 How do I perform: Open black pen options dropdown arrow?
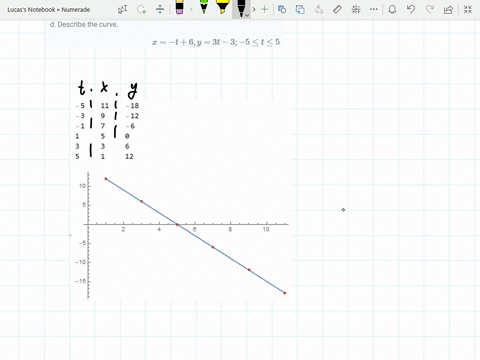[247, 15]
